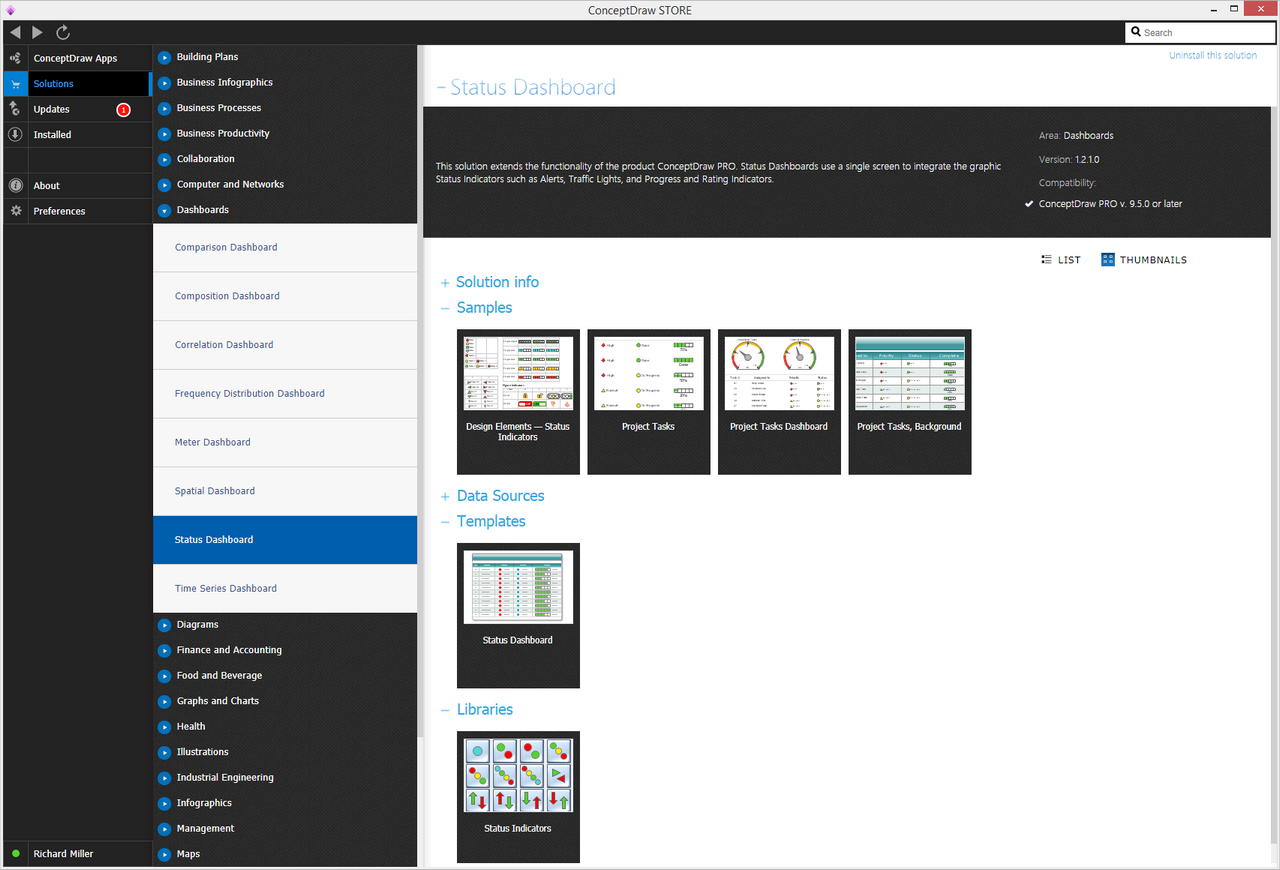Expand the Health category
This screenshot has height=870, width=1280.
click(x=164, y=726)
